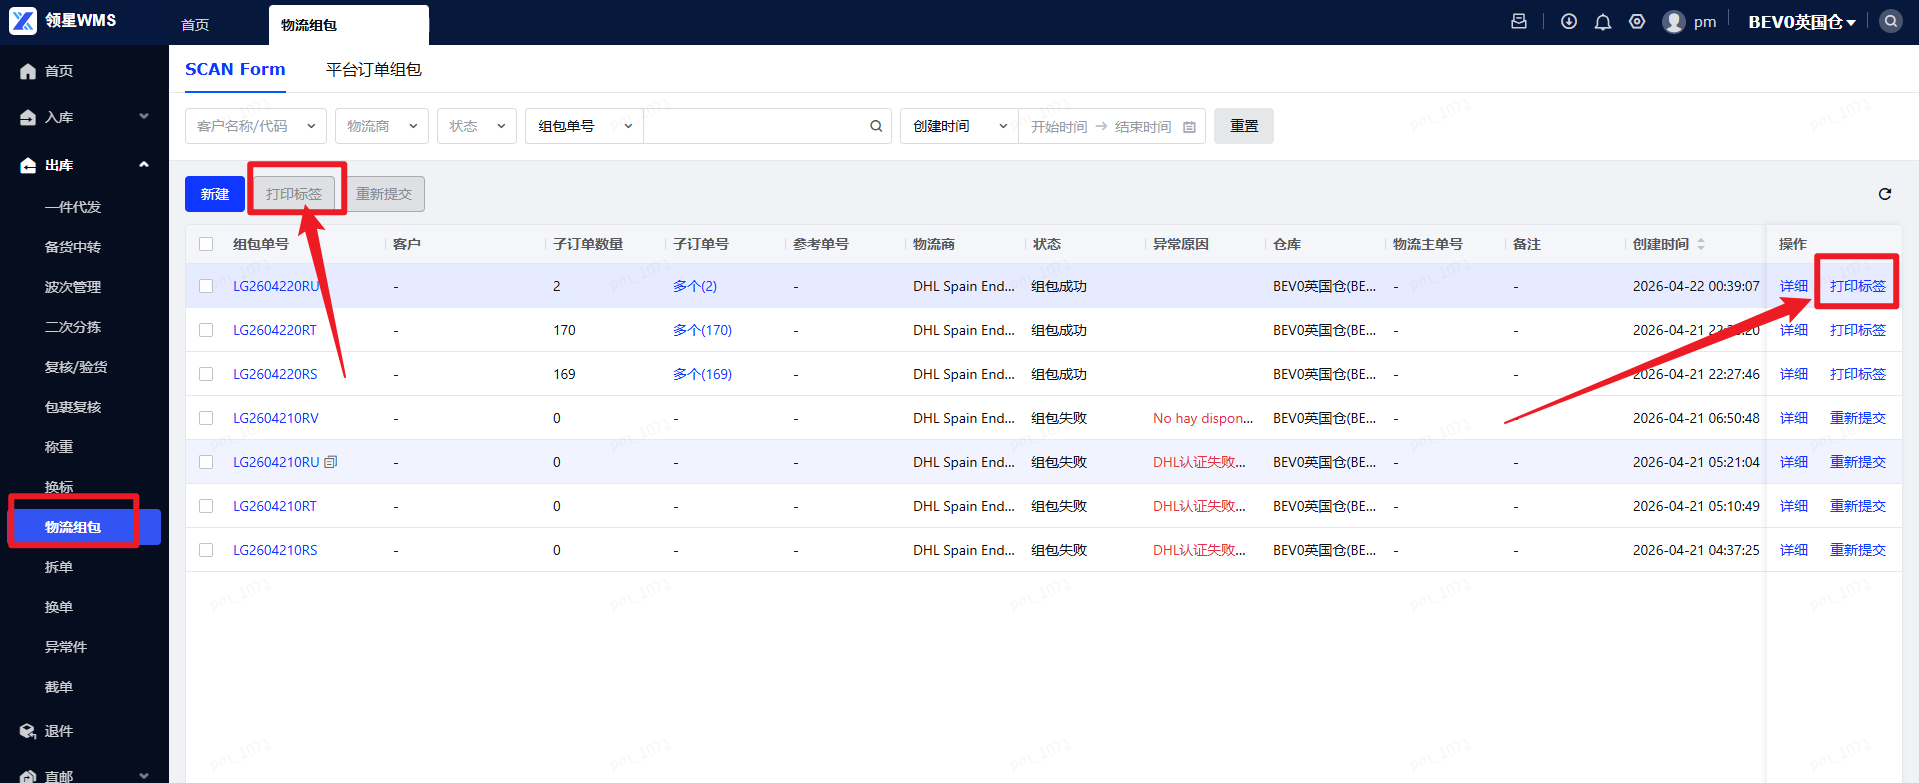Screen dimensions: 1919x783
Task: Sort by 创建时间 column sort icon
Action: coord(1701,244)
